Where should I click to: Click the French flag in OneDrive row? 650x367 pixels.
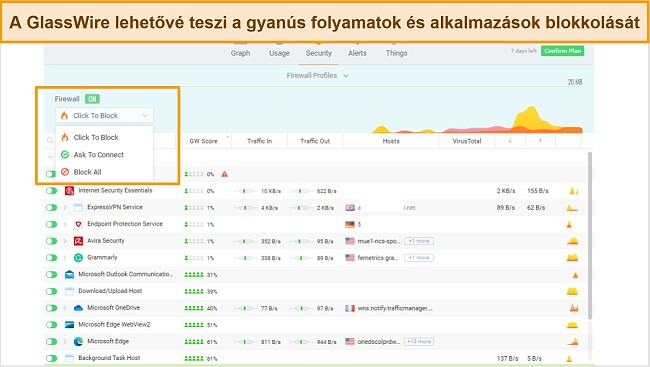coord(350,308)
